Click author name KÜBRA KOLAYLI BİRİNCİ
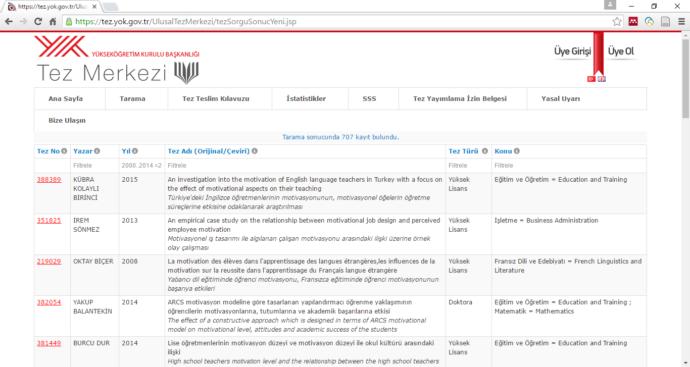 point(86,188)
